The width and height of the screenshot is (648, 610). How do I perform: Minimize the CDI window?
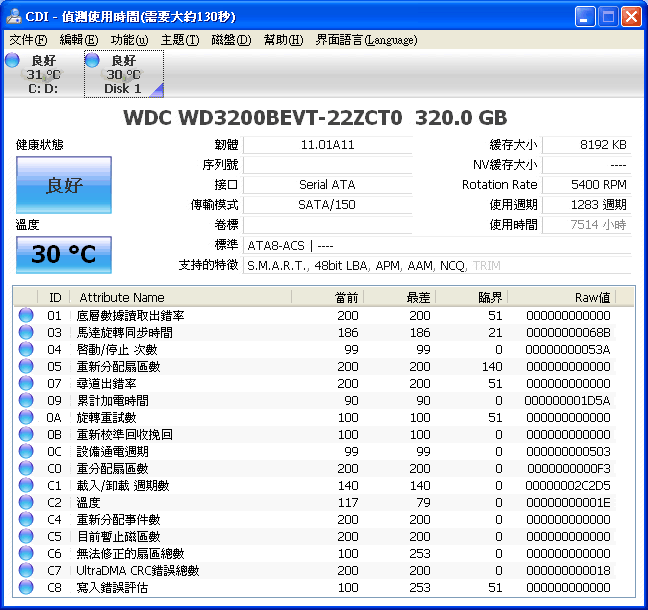pyautogui.click(x=584, y=17)
